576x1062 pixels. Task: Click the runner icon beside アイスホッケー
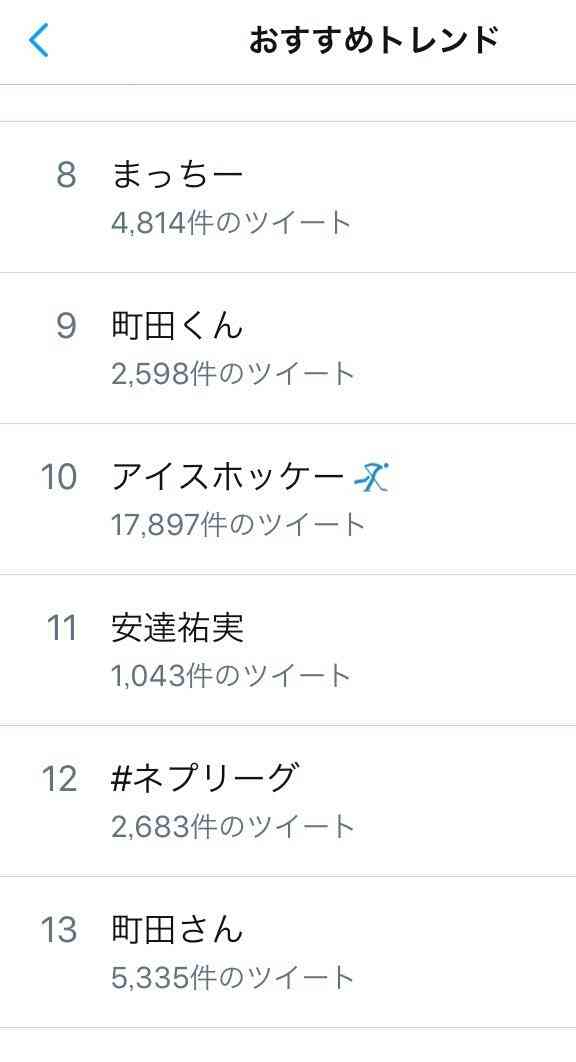click(372, 476)
